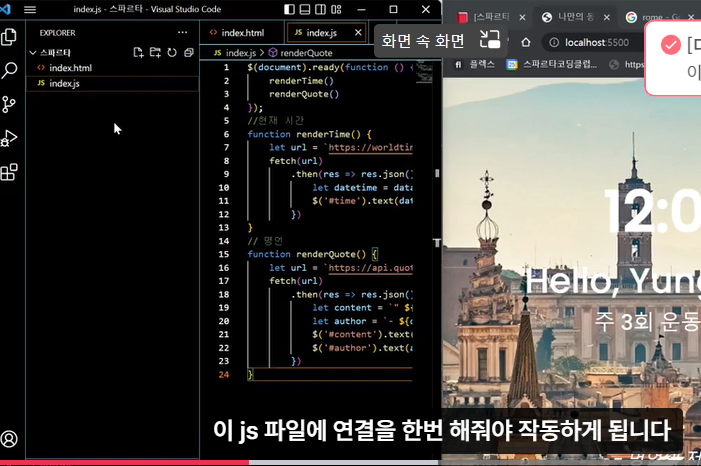Open the 스파르타코딩클럽 bookmark
Image resolution: width=701 pixels, height=466 pixels.
coord(552,65)
